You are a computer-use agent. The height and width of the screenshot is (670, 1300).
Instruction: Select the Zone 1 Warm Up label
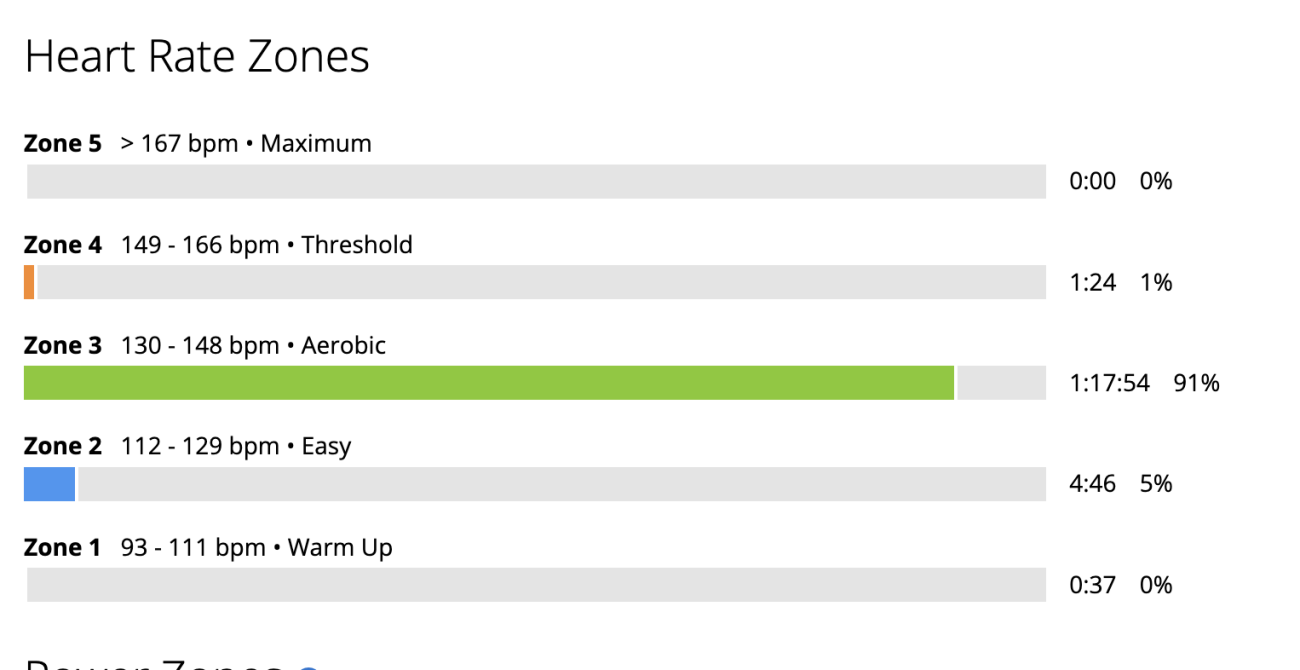(208, 548)
